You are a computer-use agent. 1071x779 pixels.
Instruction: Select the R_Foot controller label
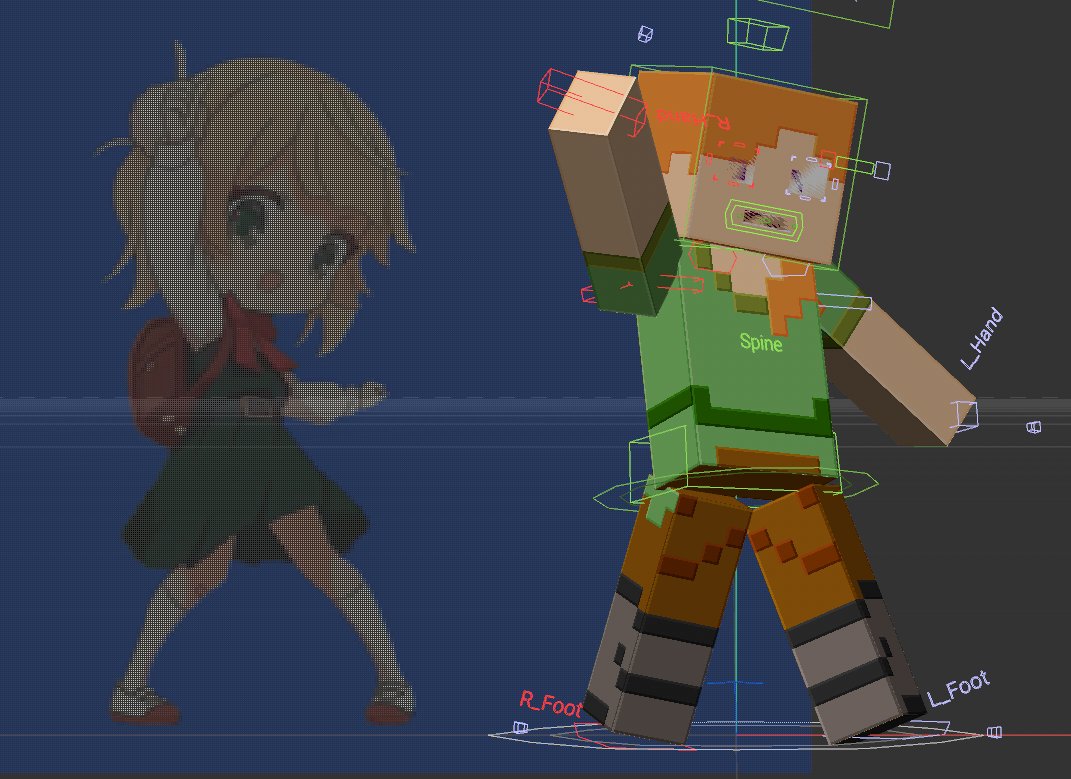tap(551, 704)
